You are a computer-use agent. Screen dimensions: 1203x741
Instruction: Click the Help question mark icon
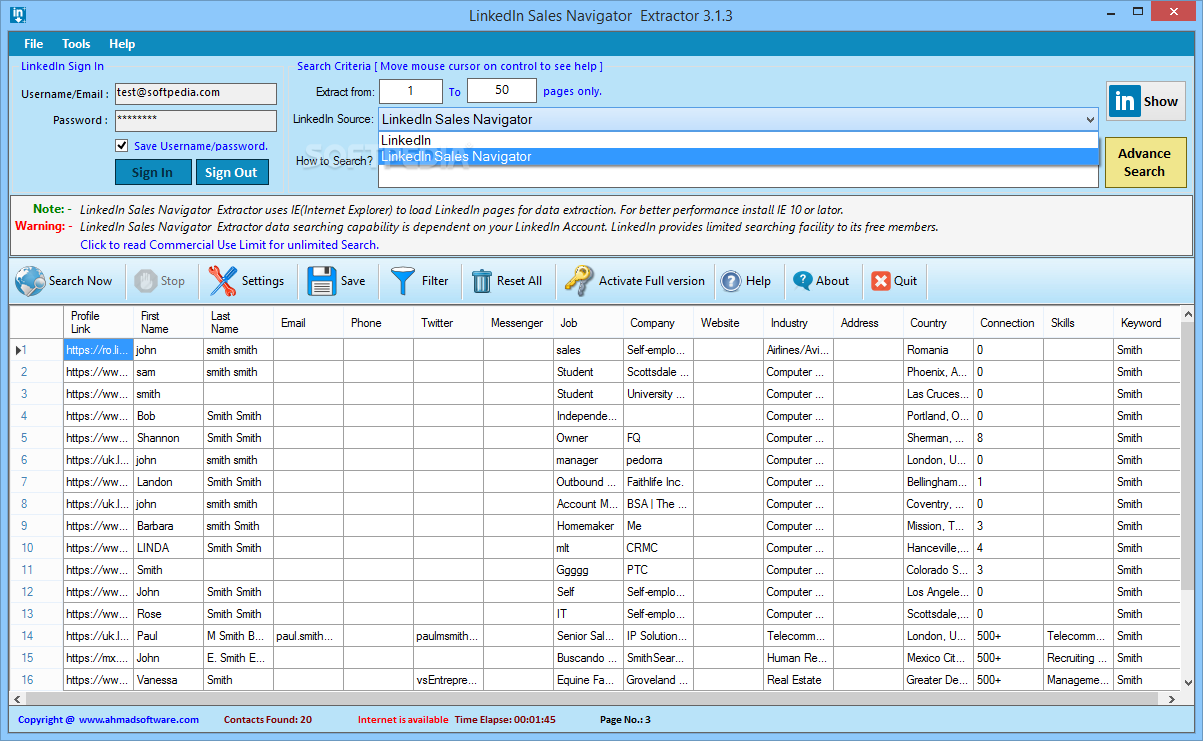tap(731, 281)
